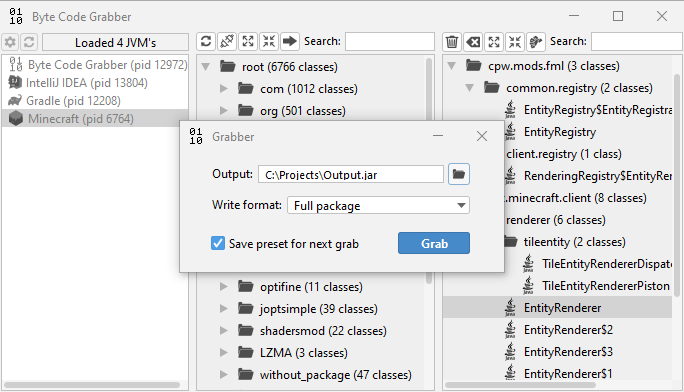Expand the org (501 classes) package
This screenshot has height=392, width=684.
(x=224, y=110)
